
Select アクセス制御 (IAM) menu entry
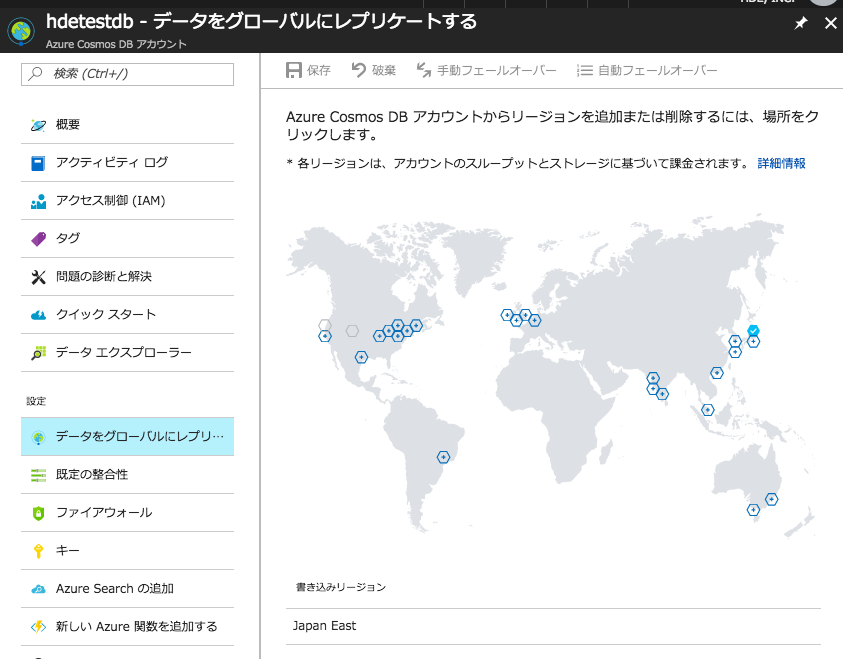point(127,200)
